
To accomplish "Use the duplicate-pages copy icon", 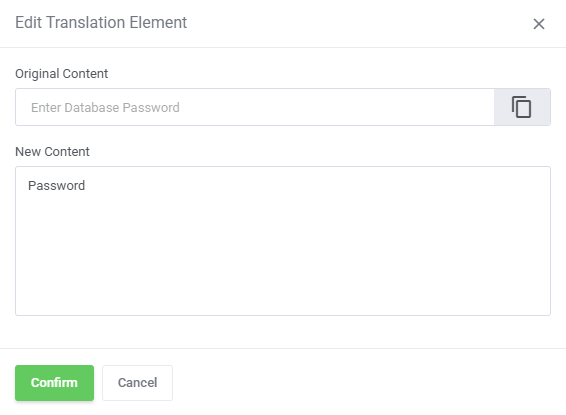I will click(521, 107).
